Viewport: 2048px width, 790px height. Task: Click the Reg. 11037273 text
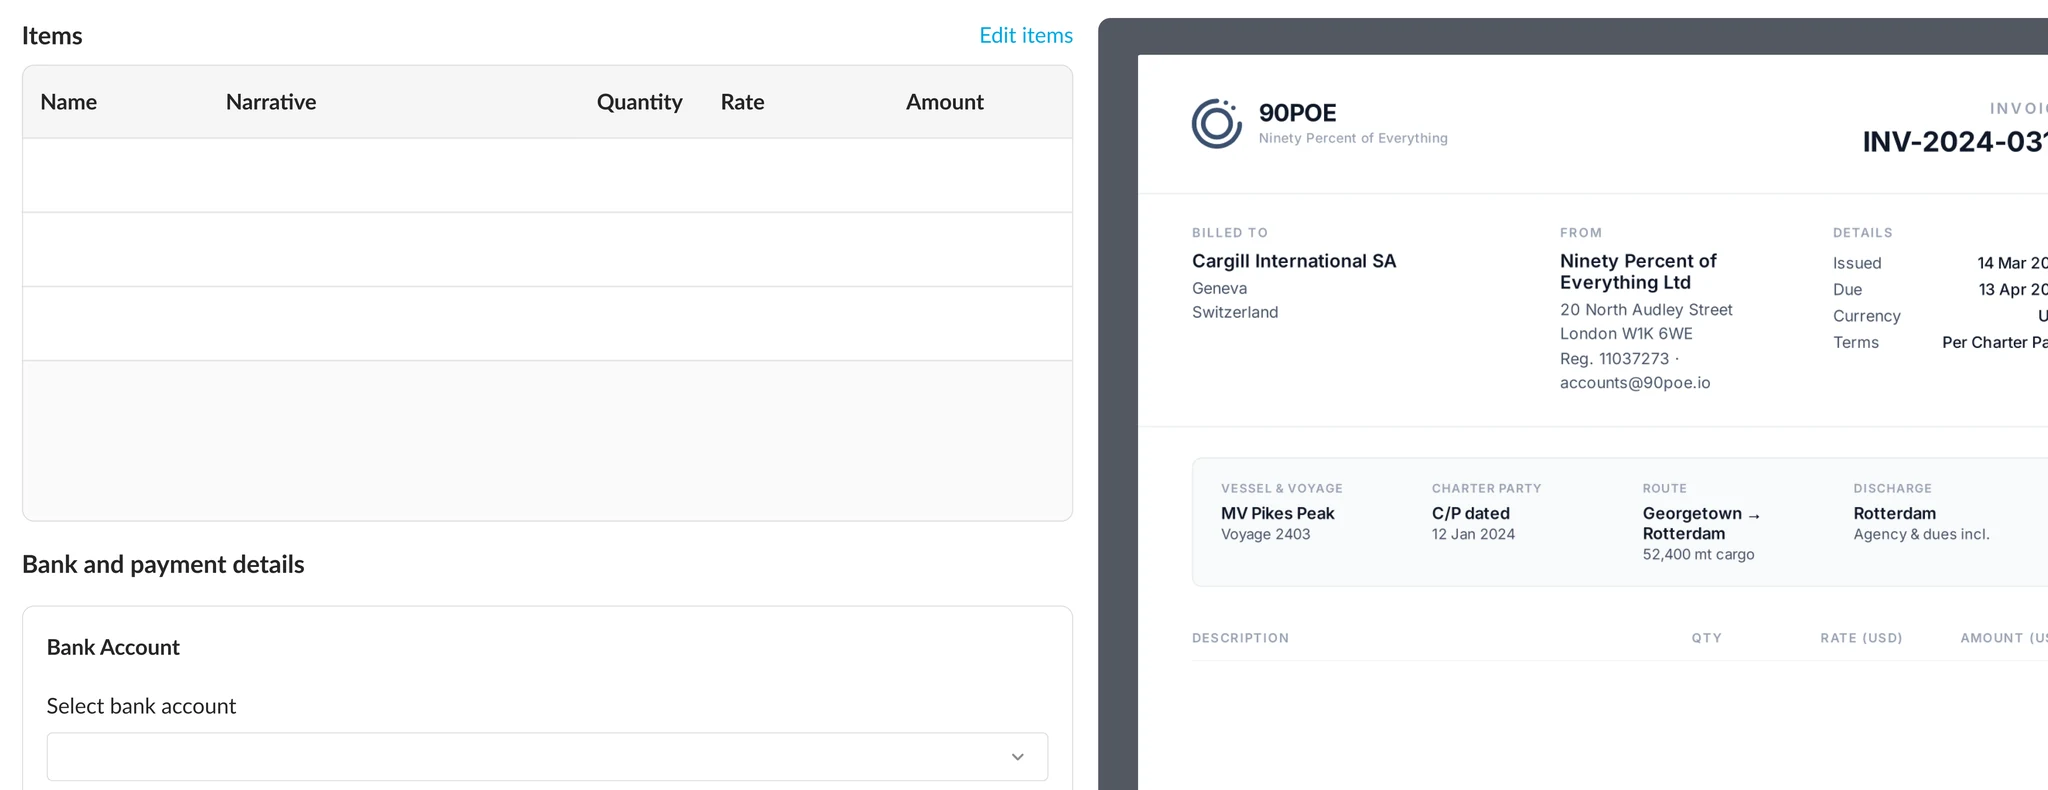(1614, 359)
